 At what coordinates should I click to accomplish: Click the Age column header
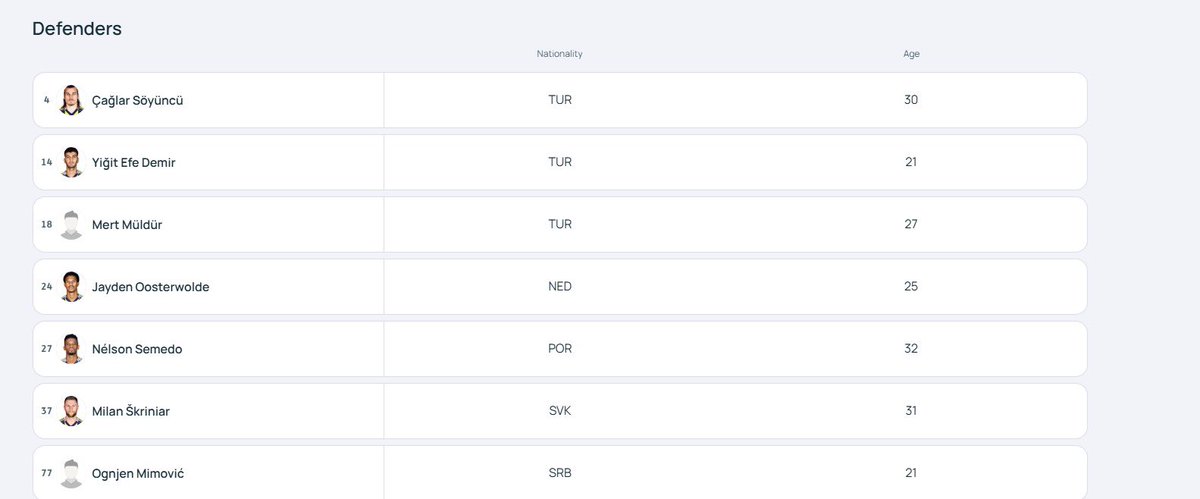(x=911, y=54)
